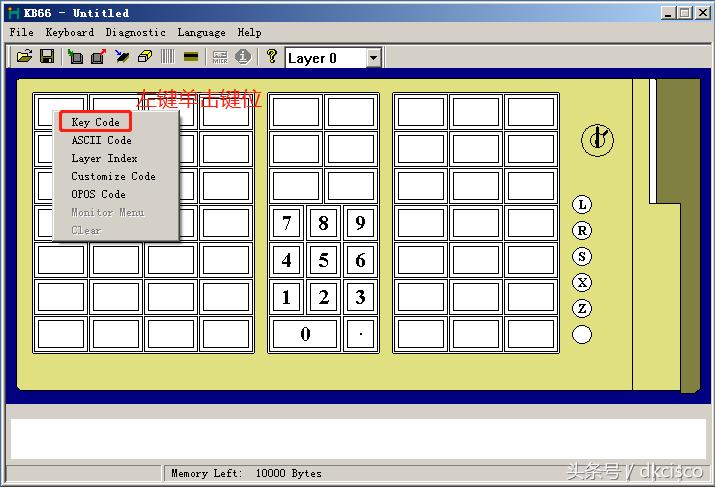The height and width of the screenshot is (487, 715).
Task: Click the yellow question mark help icon
Action: [x=271, y=58]
